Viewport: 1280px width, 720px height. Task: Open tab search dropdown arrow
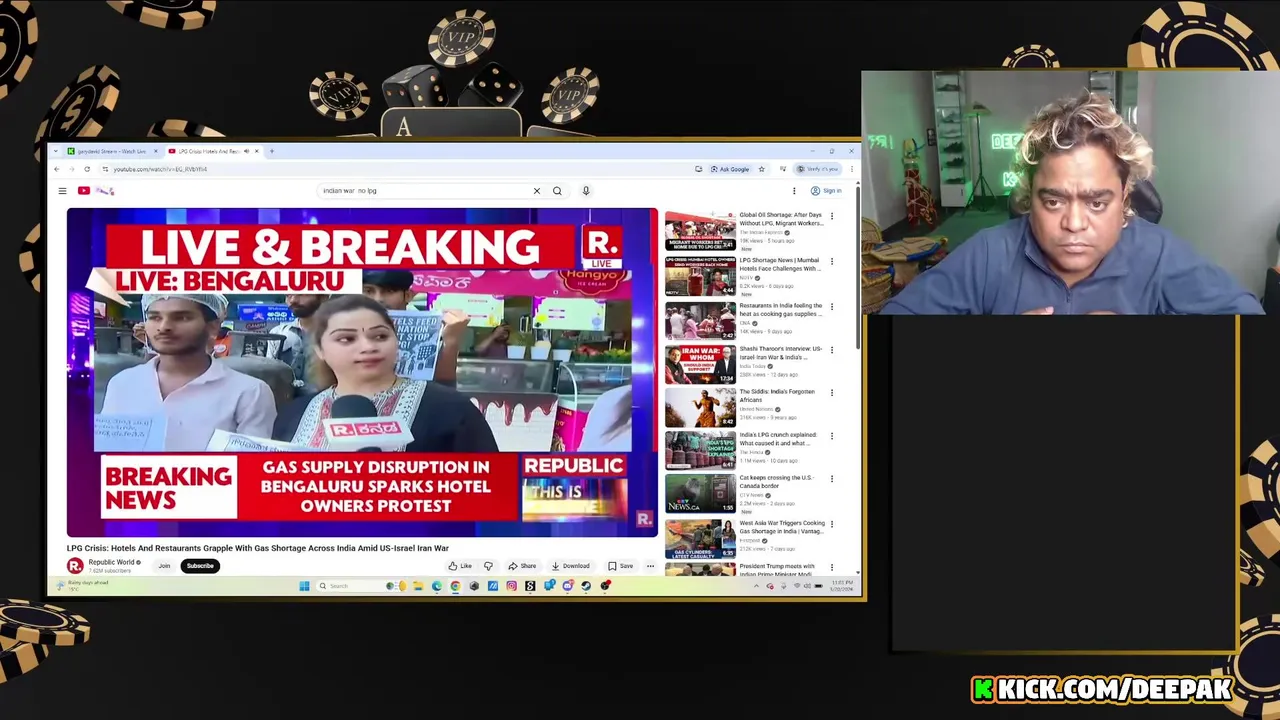[57, 151]
